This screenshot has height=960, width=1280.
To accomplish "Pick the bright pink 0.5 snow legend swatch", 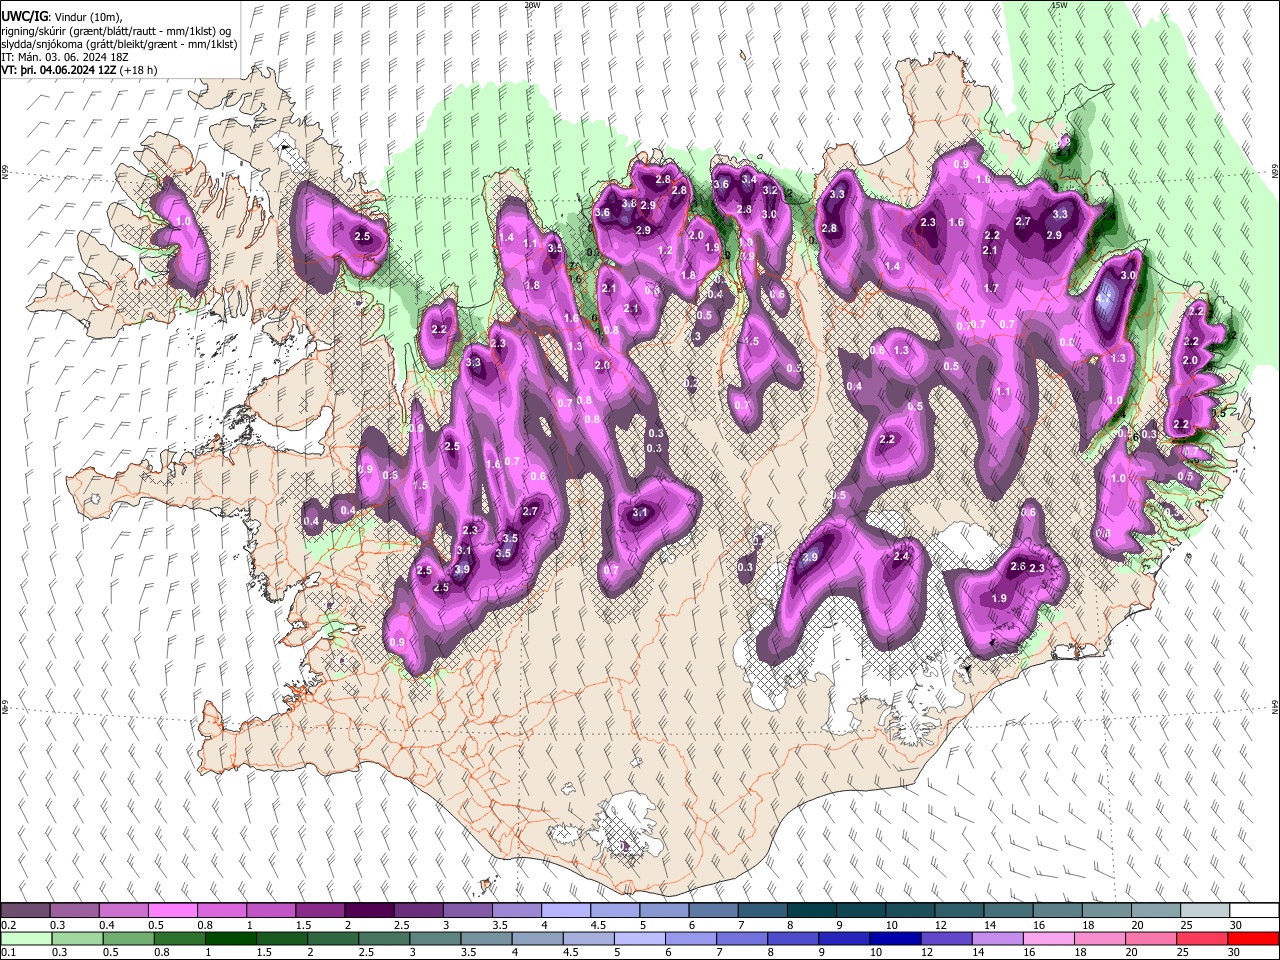I will [172, 911].
